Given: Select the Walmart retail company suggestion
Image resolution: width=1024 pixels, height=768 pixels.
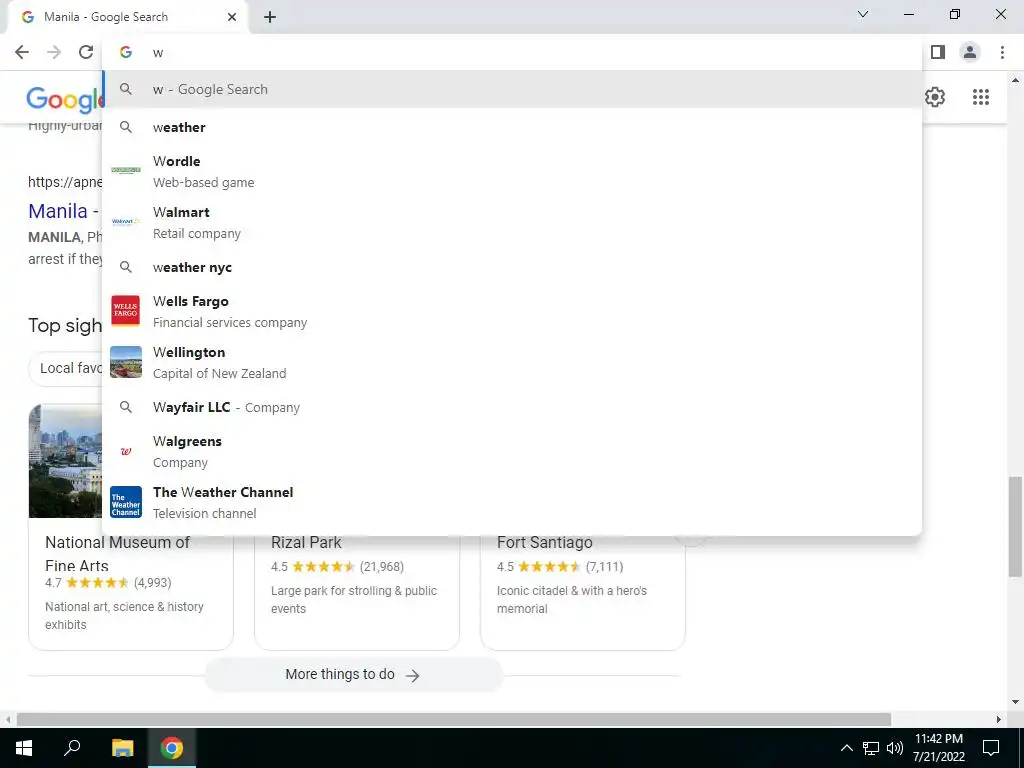Looking at the screenshot, I should (512, 222).
